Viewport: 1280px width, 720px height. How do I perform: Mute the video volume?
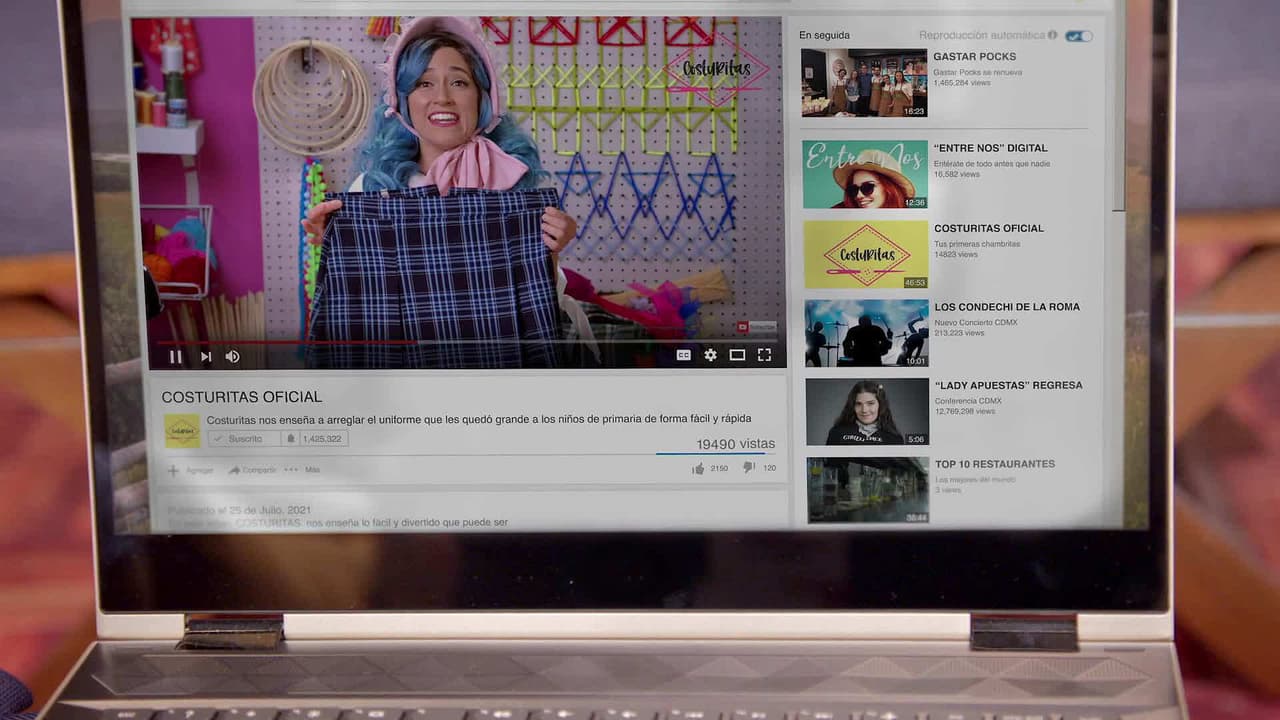(x=232, y=356)
